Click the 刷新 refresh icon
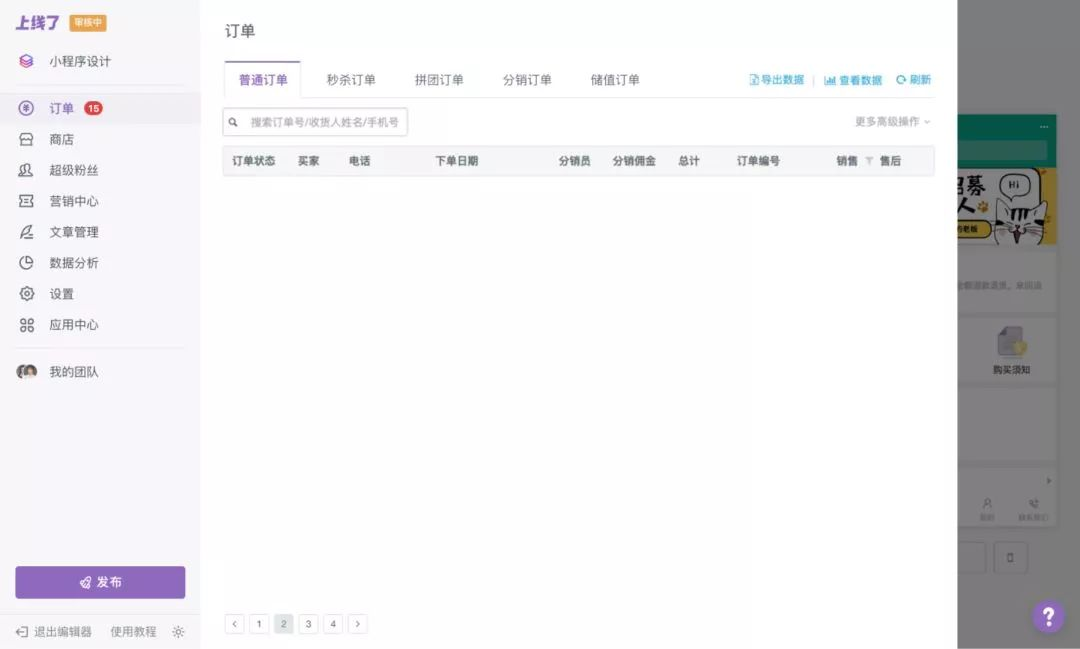 tap(900, 80)
